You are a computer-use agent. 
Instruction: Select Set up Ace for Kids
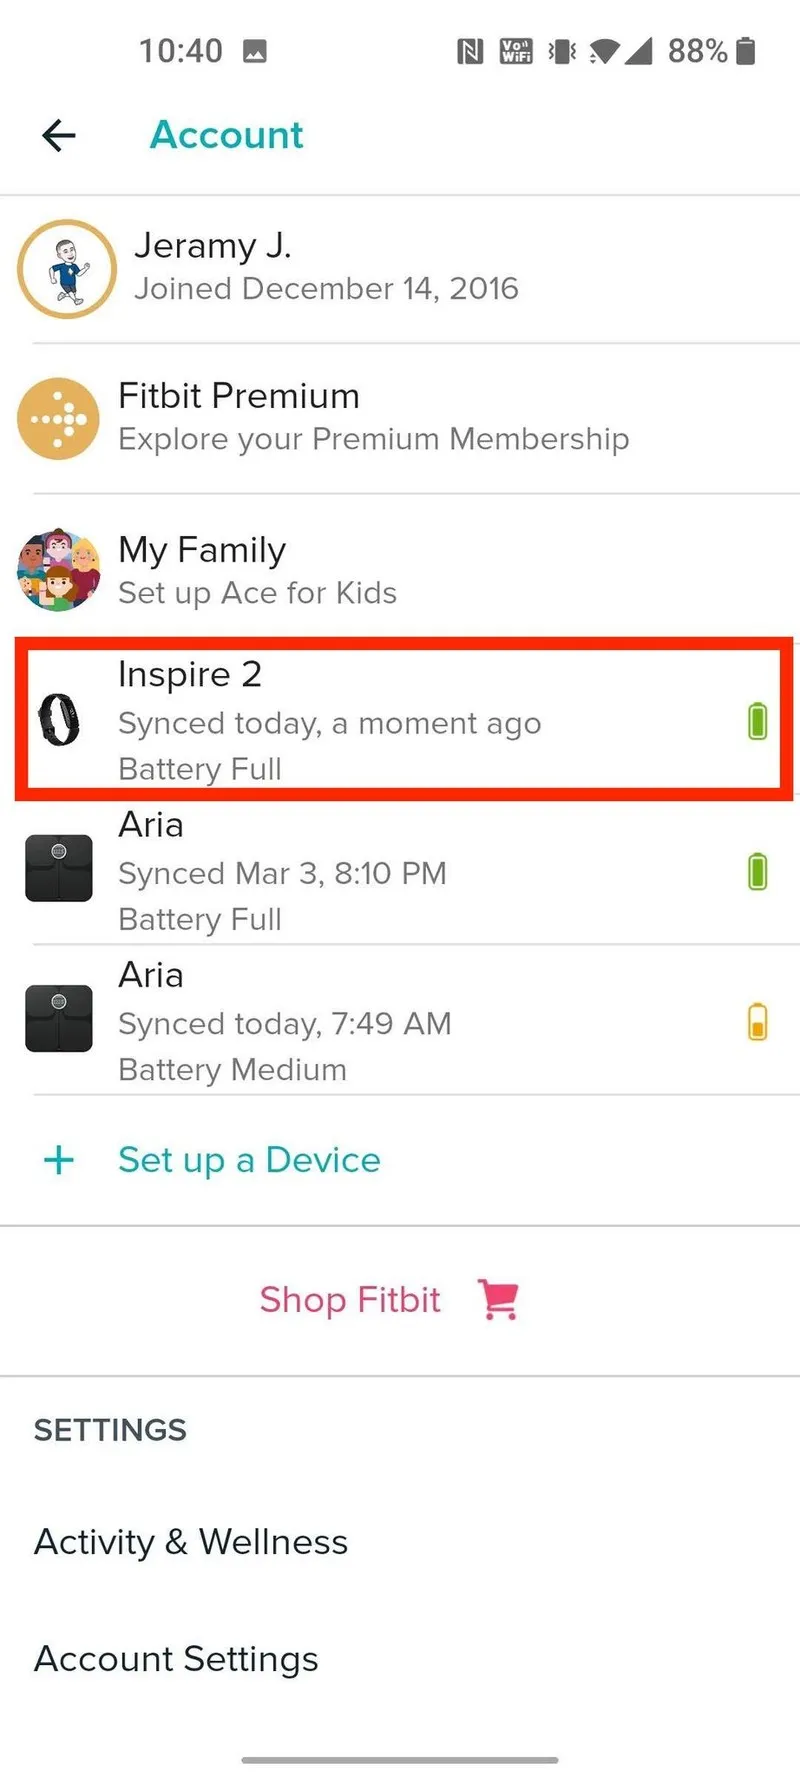click(x=257, y=593)
